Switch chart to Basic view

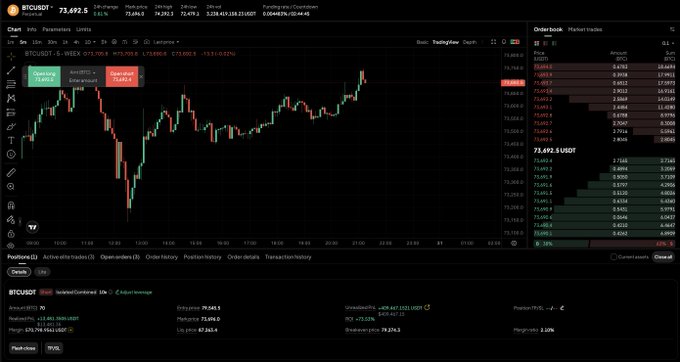tap(422, 42)
